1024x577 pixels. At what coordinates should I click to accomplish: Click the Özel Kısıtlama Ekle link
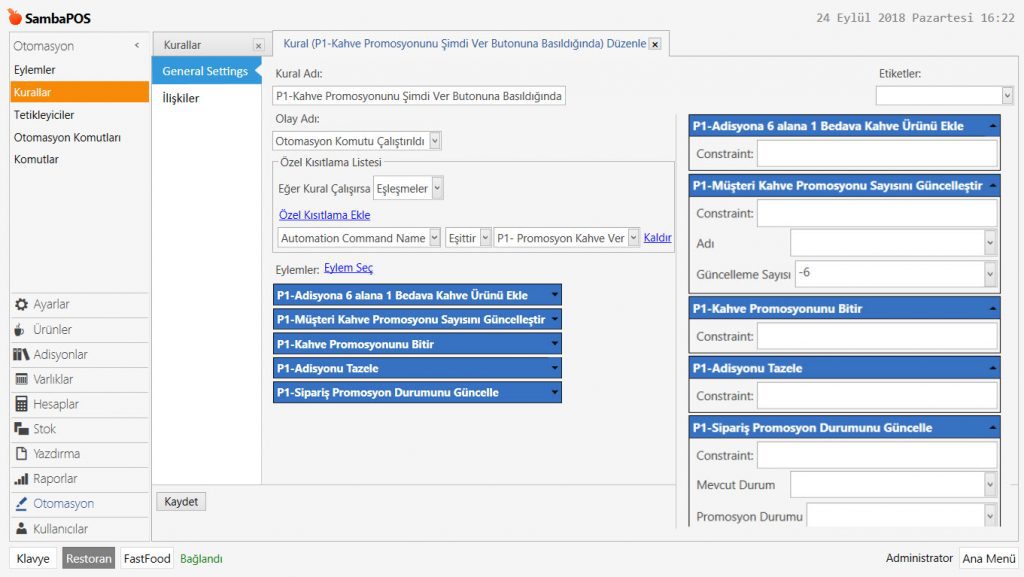tap(324, 215)
